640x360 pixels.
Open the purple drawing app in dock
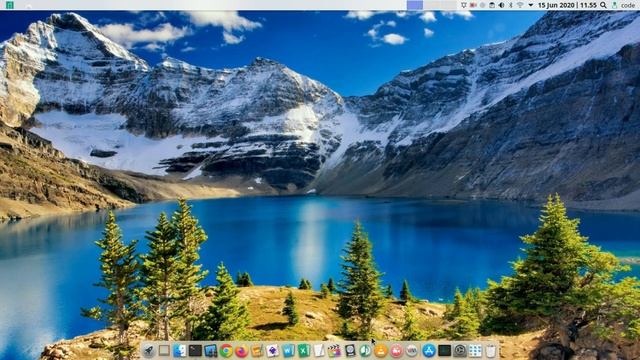[x=273, y=350]
